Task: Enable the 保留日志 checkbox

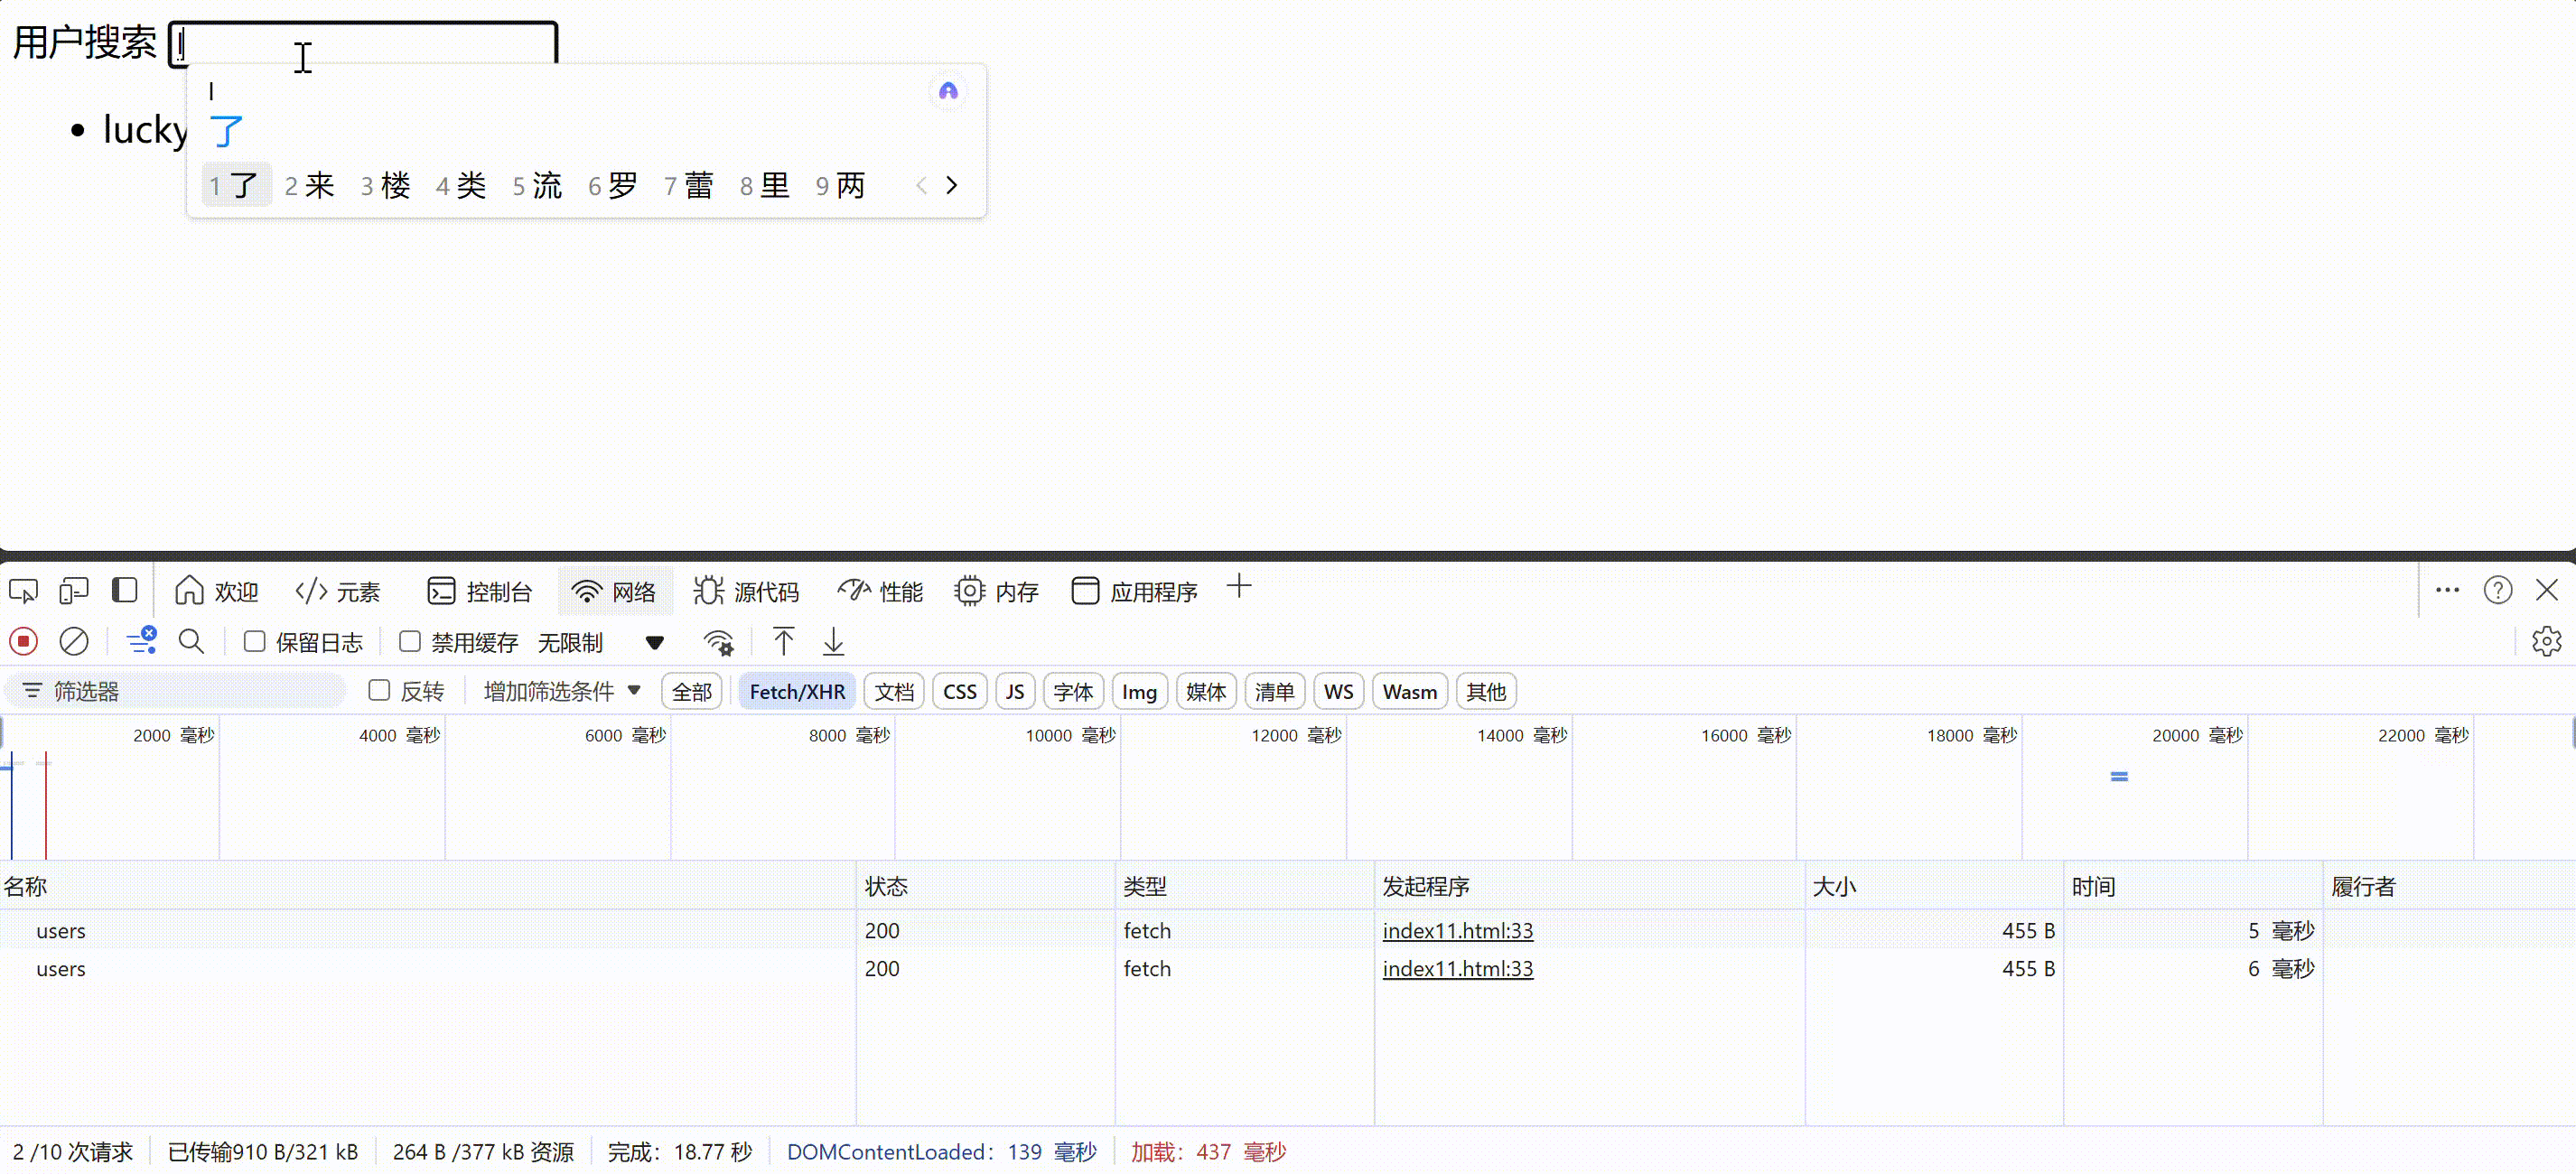Action: 255,641
